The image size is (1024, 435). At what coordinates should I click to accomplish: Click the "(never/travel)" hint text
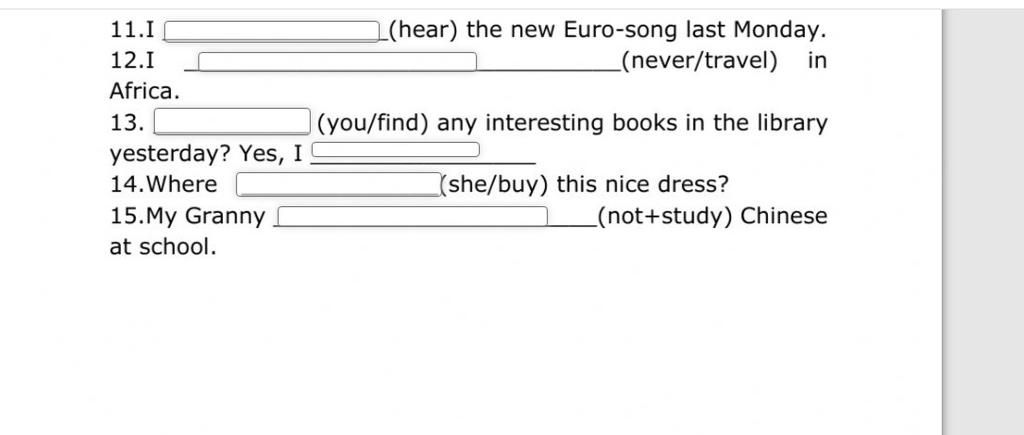pyautogui.click(x=699, y=61)
